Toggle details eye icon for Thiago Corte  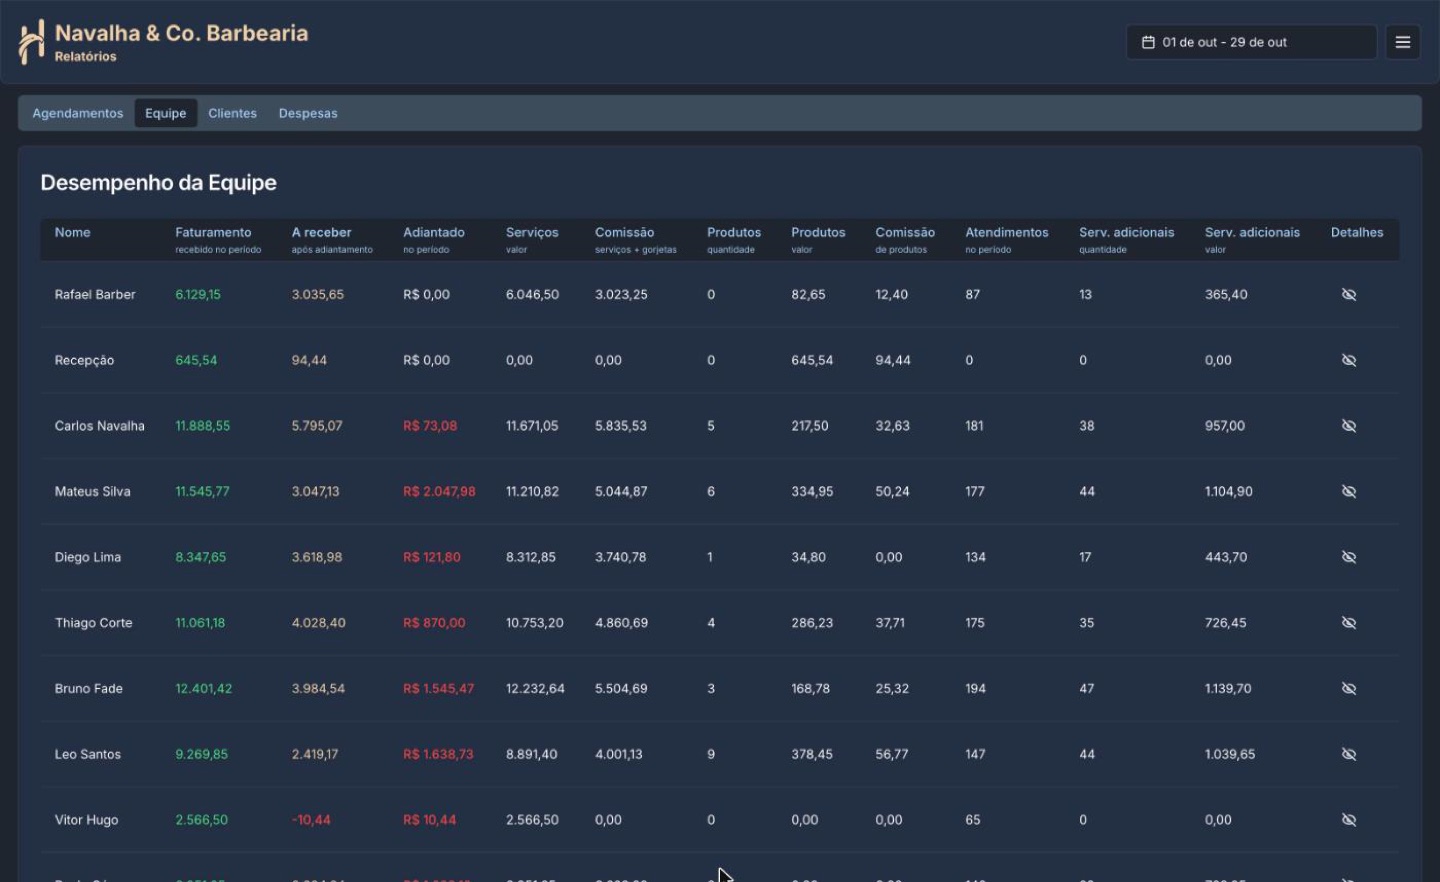pos(1349,623)
